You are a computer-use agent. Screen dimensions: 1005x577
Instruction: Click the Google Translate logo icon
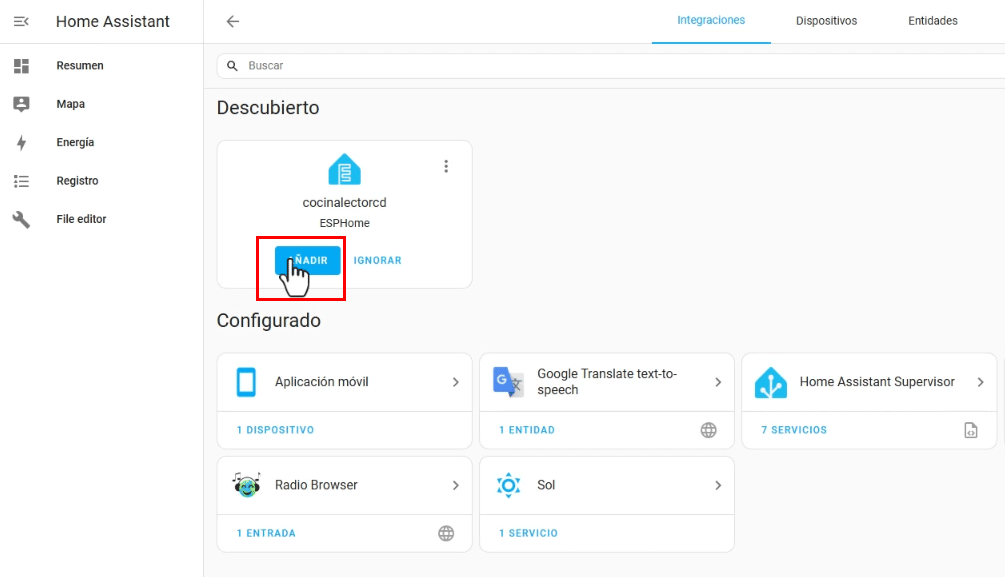(508, 382)
